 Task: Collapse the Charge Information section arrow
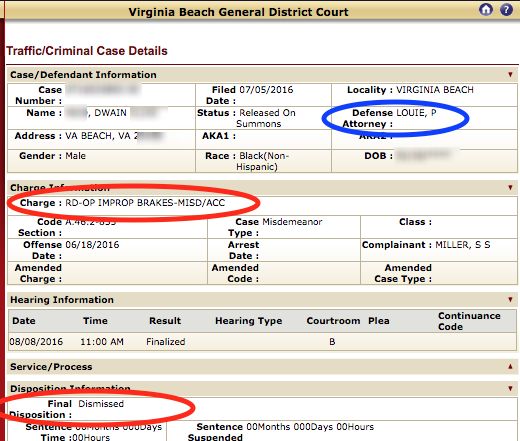tap(510, 188)
